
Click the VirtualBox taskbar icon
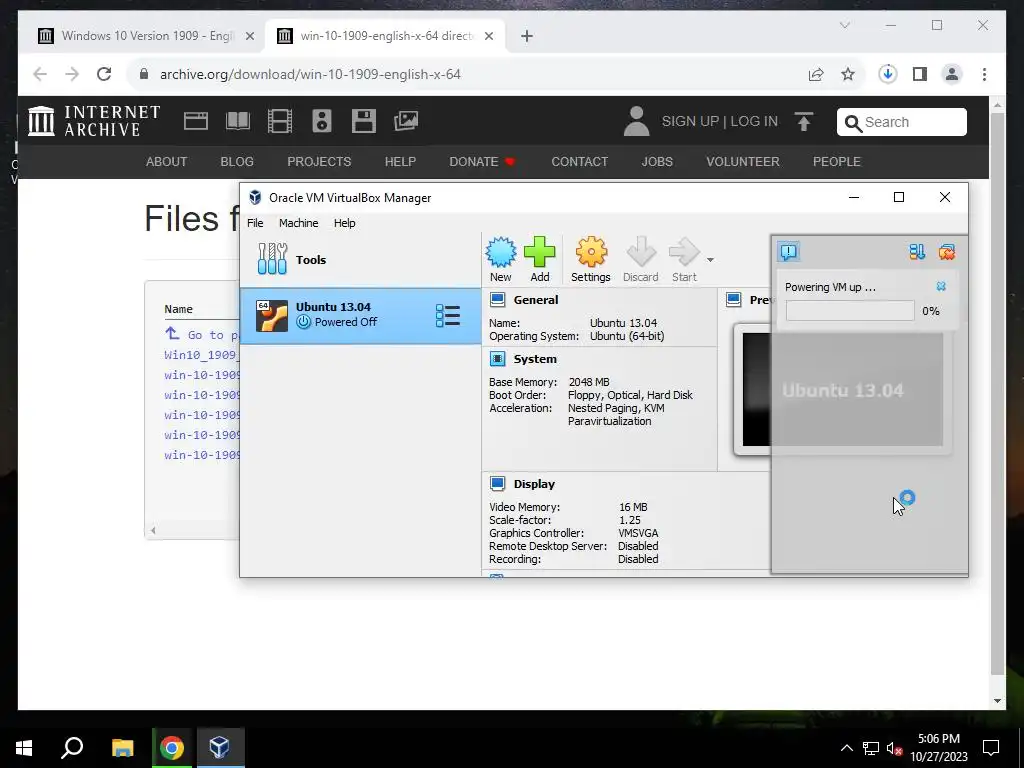[220, 747]
